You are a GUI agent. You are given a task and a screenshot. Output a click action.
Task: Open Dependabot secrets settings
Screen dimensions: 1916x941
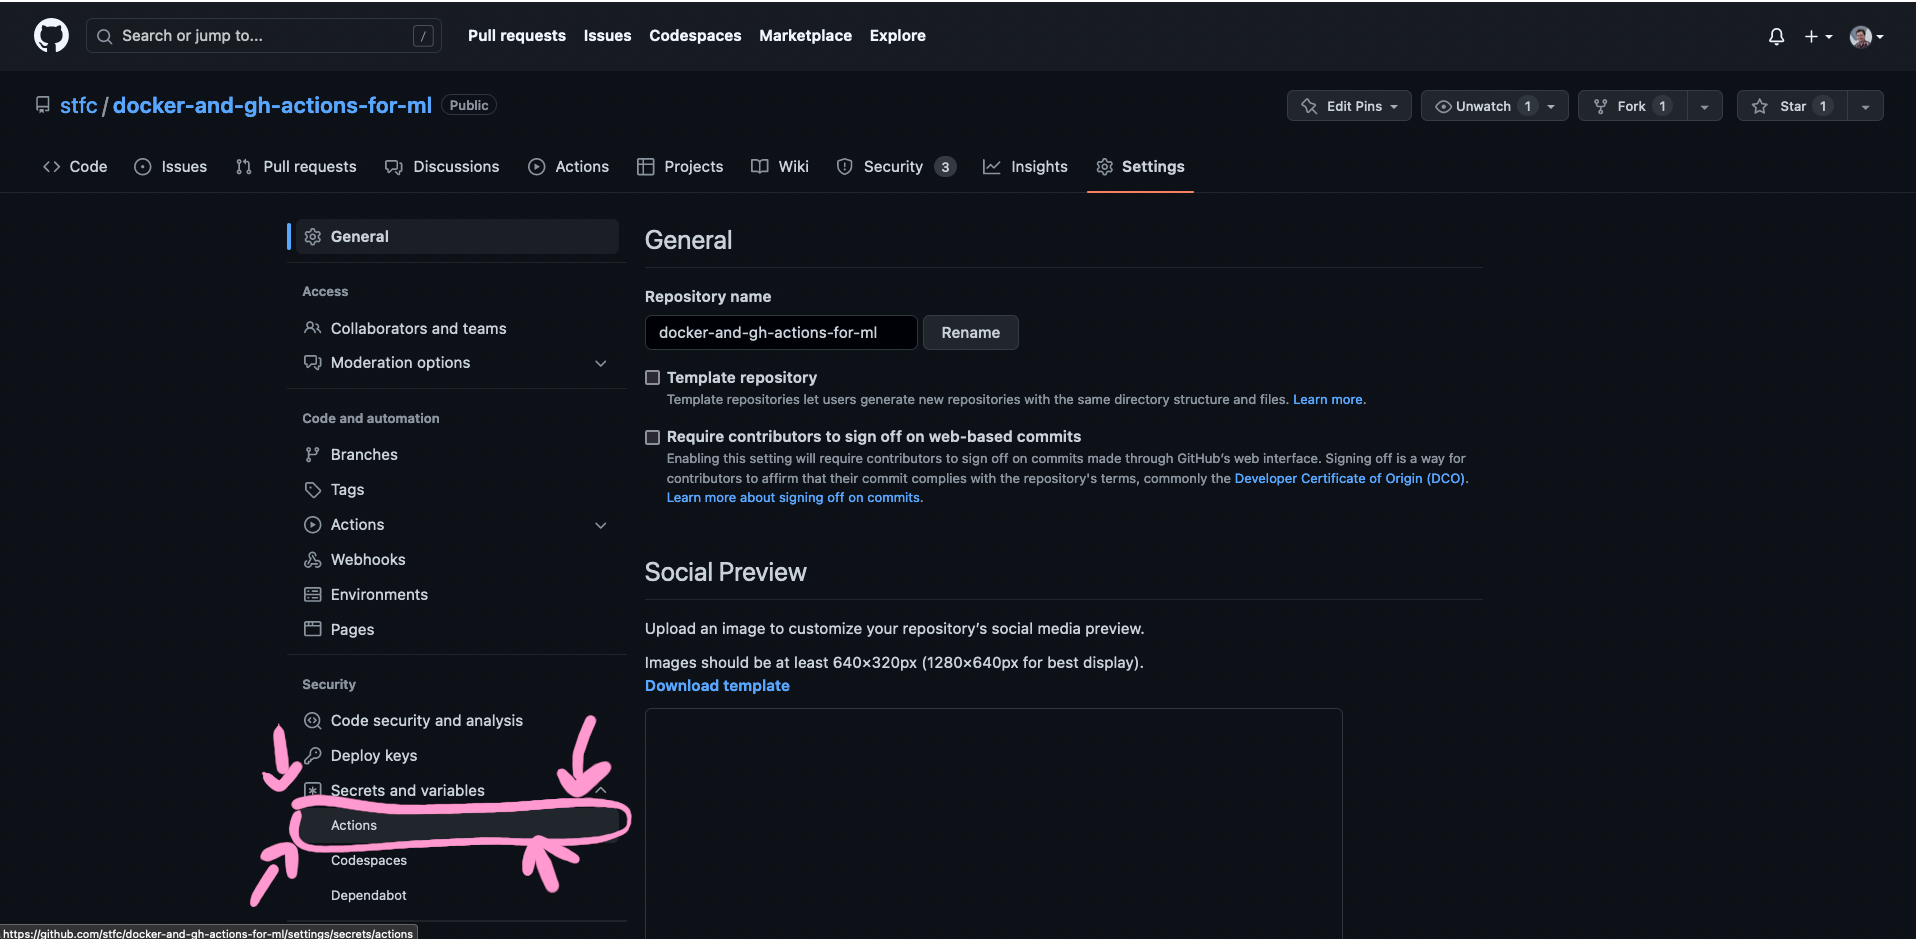368,895
